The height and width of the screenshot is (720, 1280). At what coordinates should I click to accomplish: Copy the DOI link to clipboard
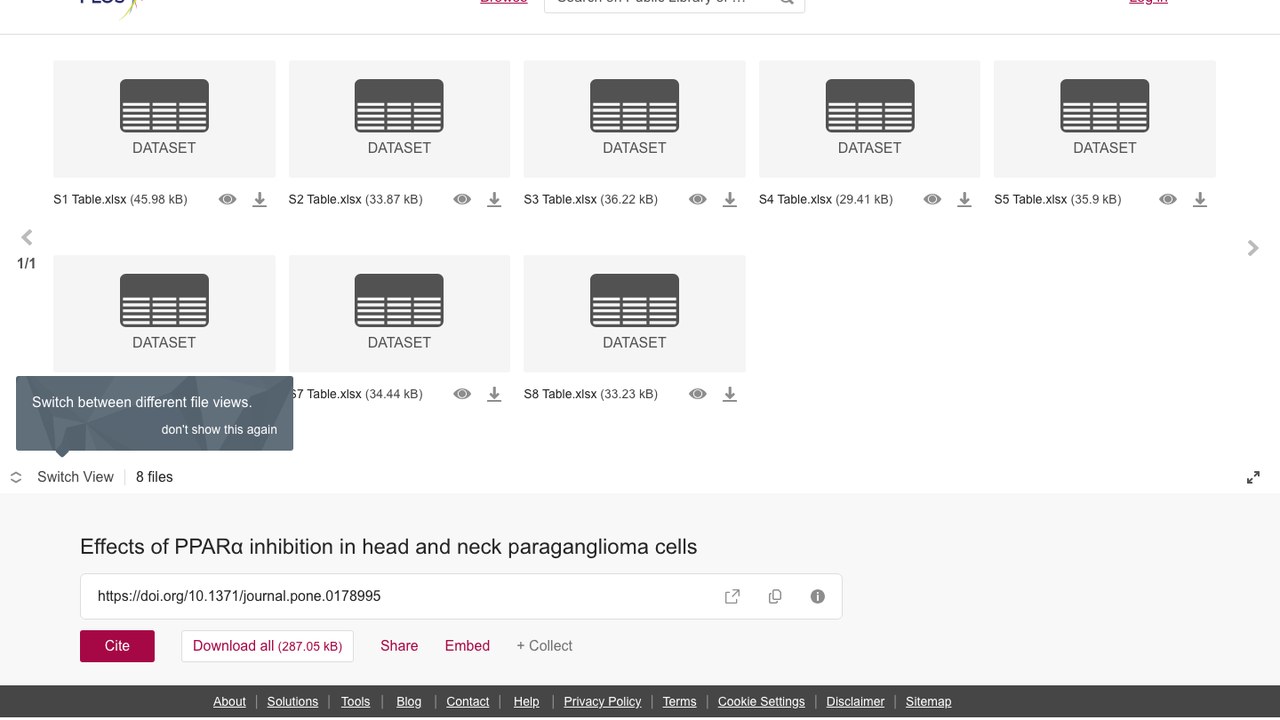[x=775, y=597]
